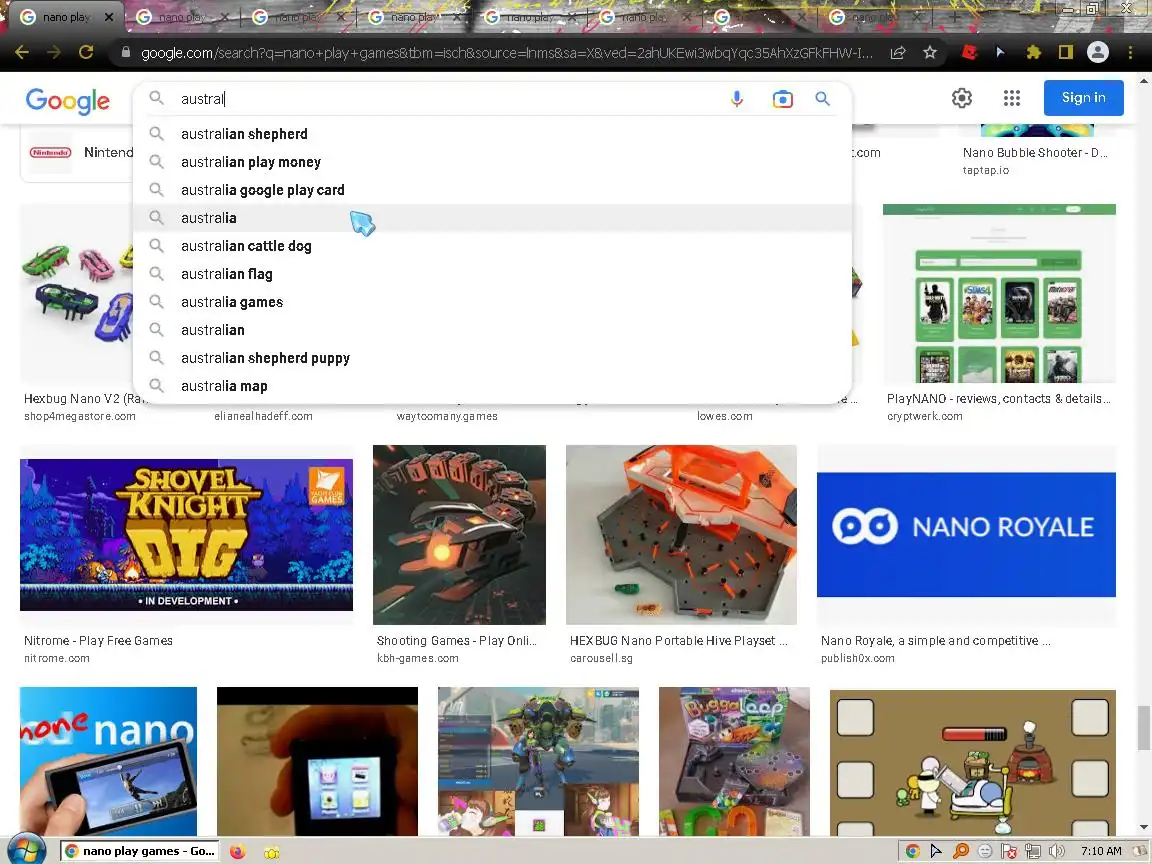Click the Nintendo chip suggestion
Image resolution: width=1152 pixels, height=864 pixels.
point(77,153)
